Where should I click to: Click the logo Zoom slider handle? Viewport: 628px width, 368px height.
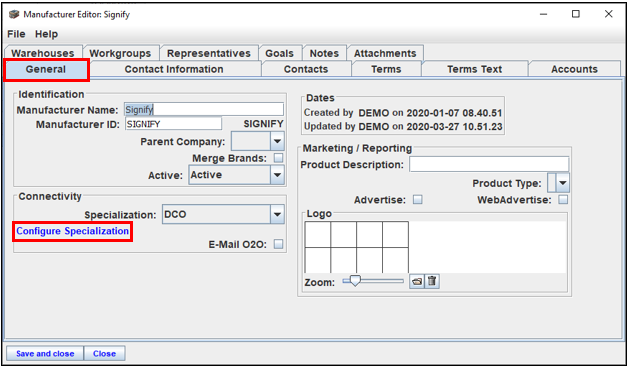pos(354,281)
